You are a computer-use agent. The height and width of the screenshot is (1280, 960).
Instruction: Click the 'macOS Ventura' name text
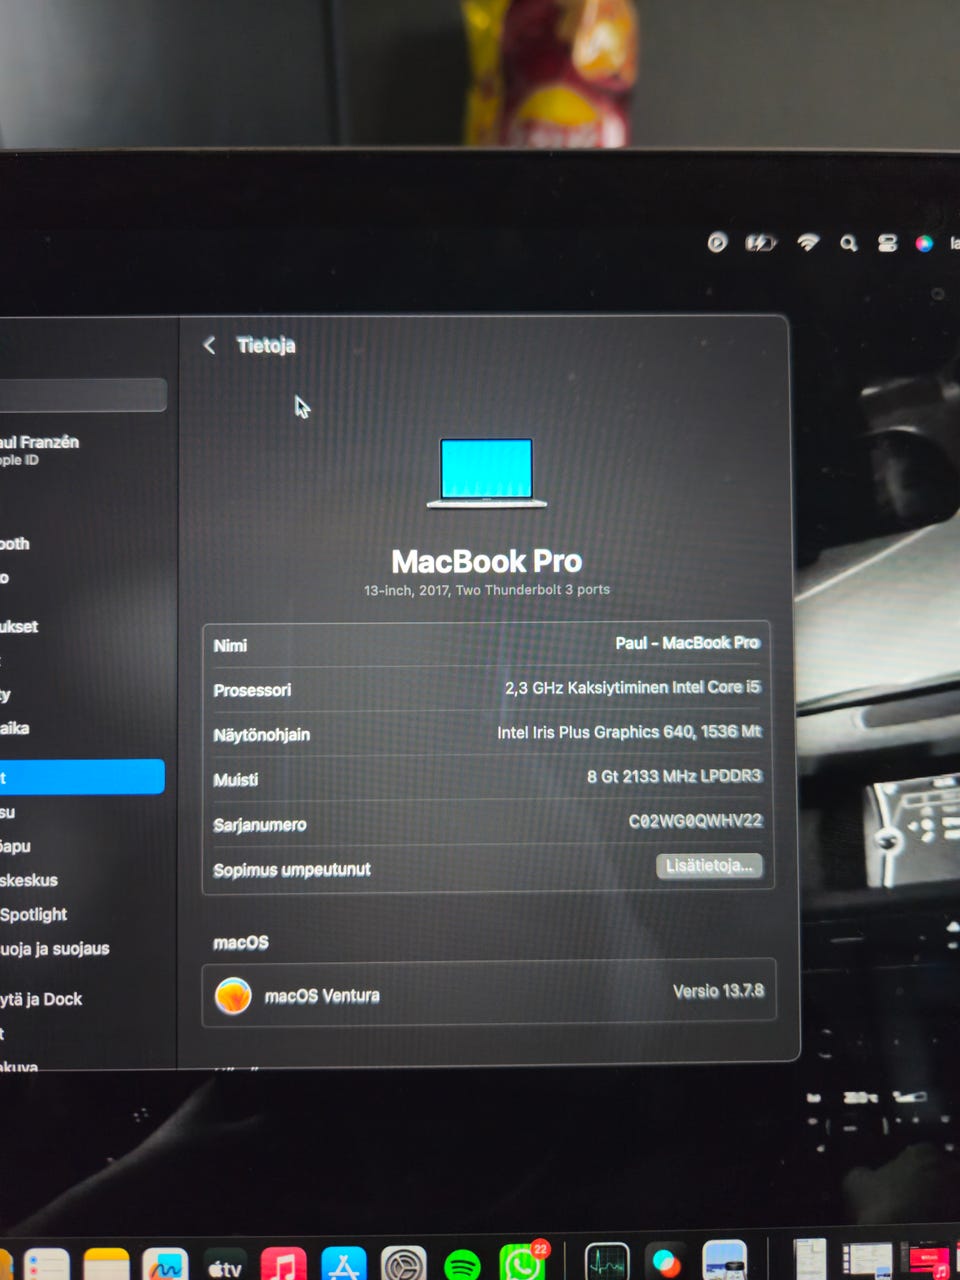(322, 996)
